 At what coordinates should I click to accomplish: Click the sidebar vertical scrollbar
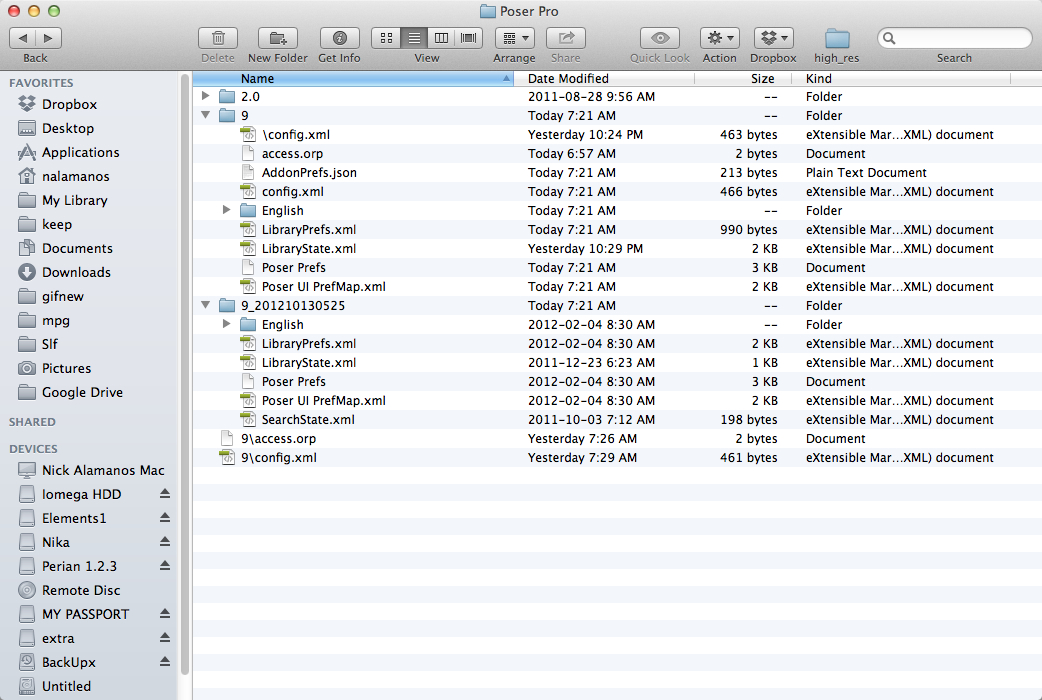pyautogui.click(x=185, y=372)
